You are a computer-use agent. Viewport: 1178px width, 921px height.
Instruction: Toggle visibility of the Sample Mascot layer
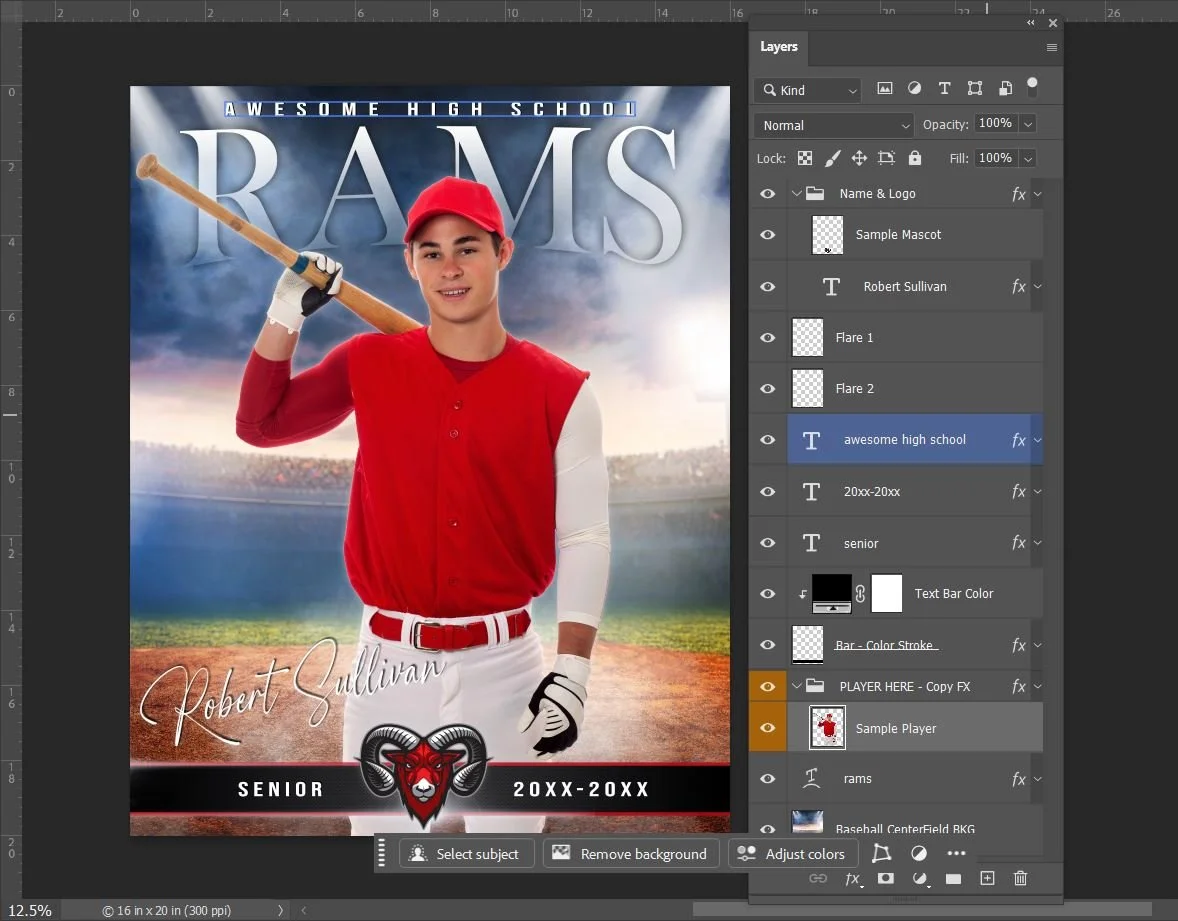tap(768, 235)
